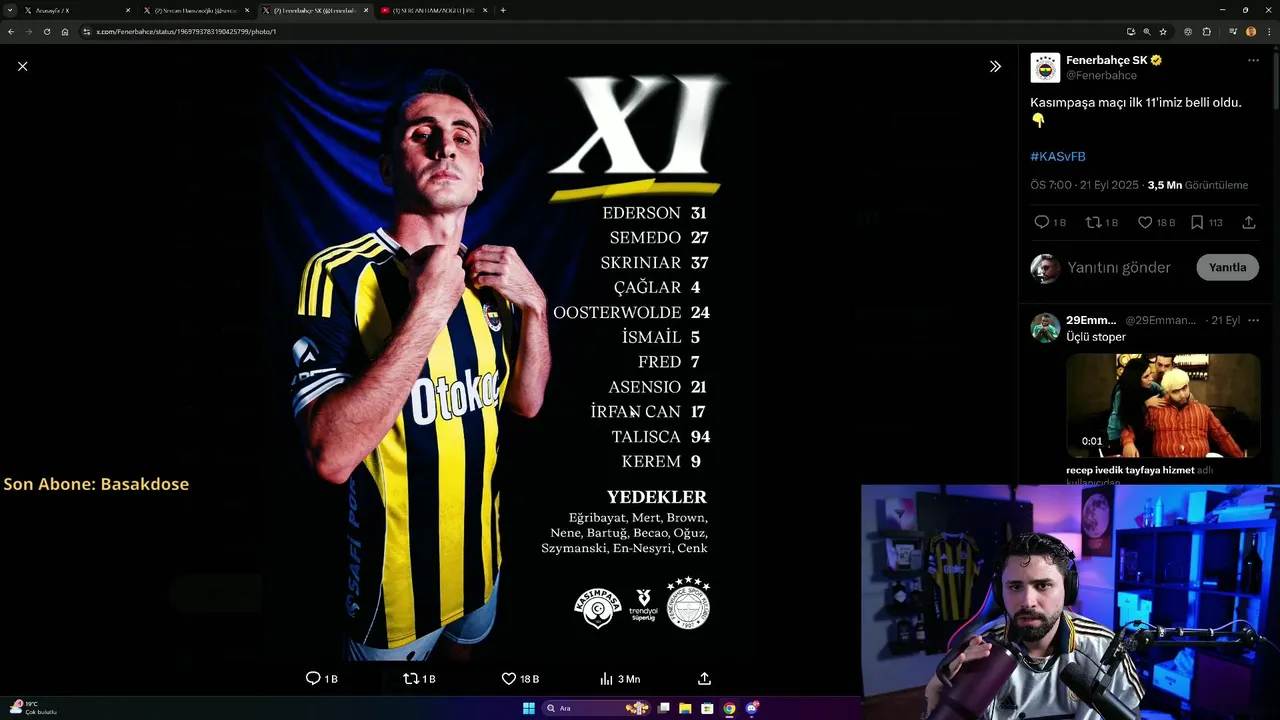The width and height of the screenshot is (1280, 720).
Task: Click the browser home icon
Action: (65, 32)
